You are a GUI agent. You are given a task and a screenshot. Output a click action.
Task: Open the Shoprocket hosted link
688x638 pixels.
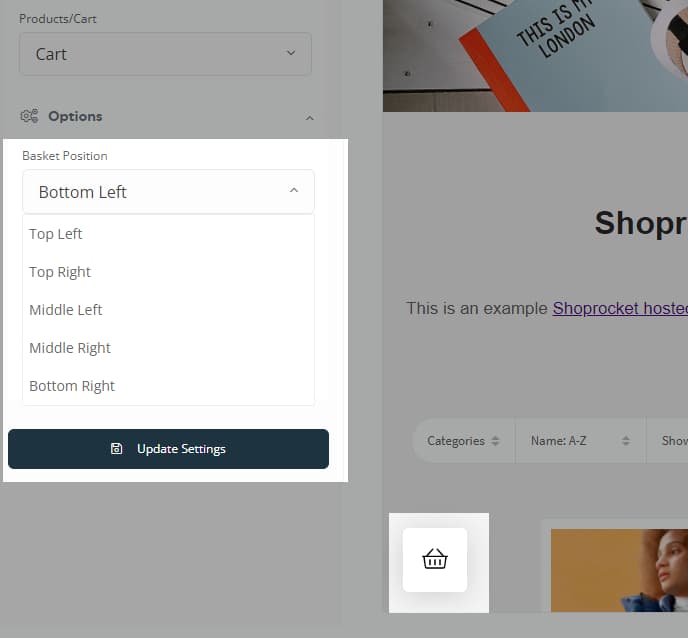tap(619, 308)
